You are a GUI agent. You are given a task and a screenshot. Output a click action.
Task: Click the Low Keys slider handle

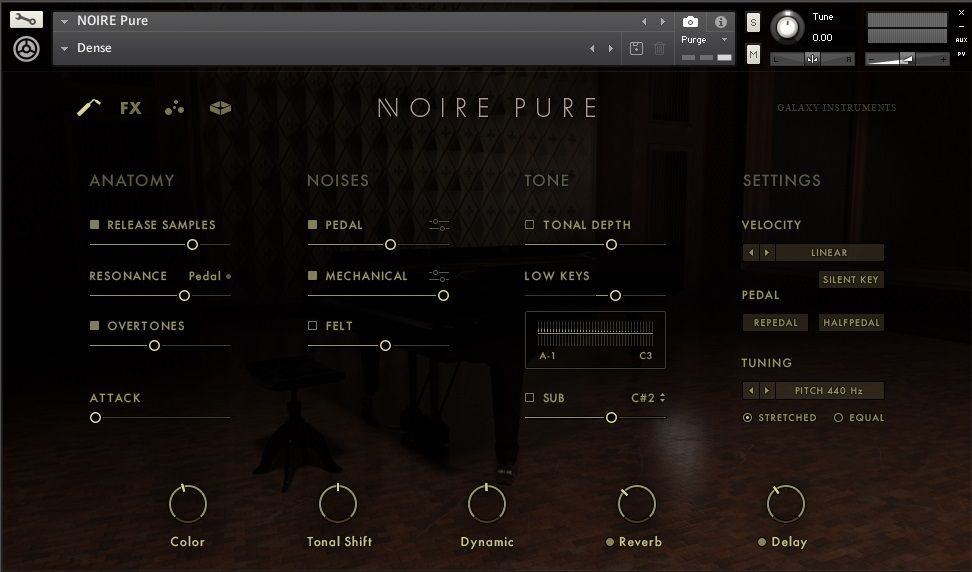point(615,296)
